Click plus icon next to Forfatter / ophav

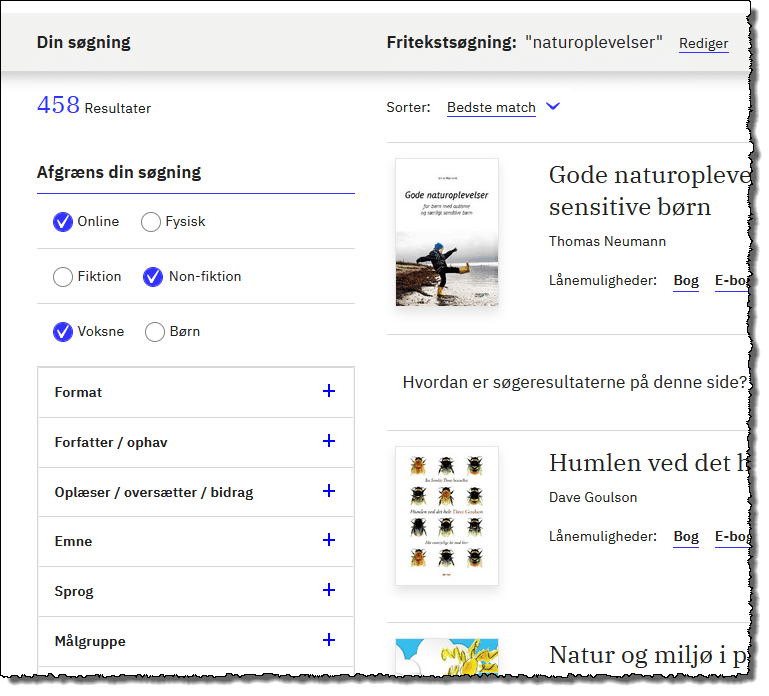click(x=329, y=441)
